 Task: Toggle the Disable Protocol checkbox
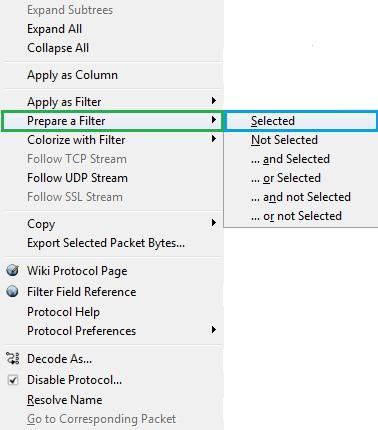point(13,380)
